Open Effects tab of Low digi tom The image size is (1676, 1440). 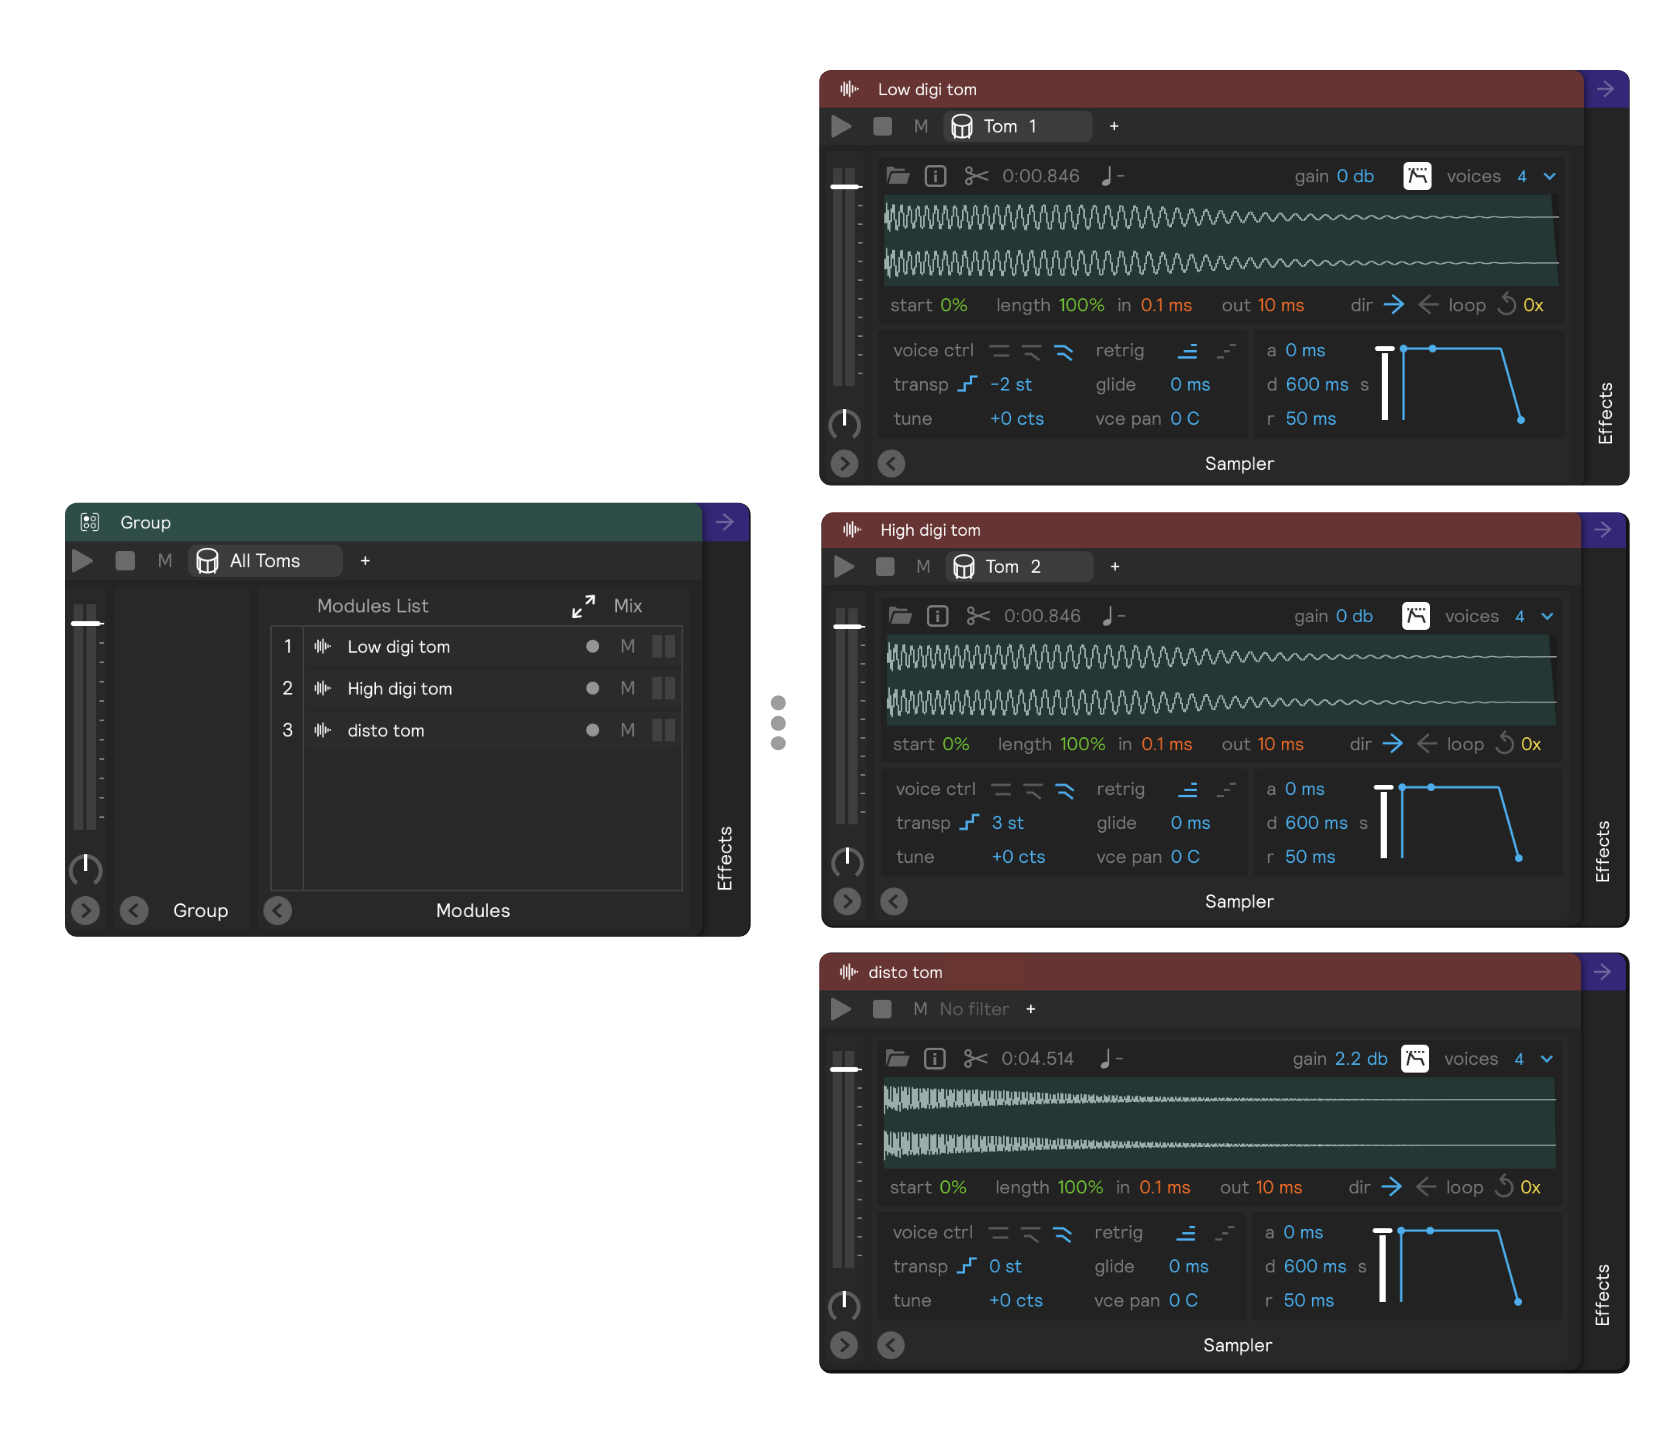1605,413
